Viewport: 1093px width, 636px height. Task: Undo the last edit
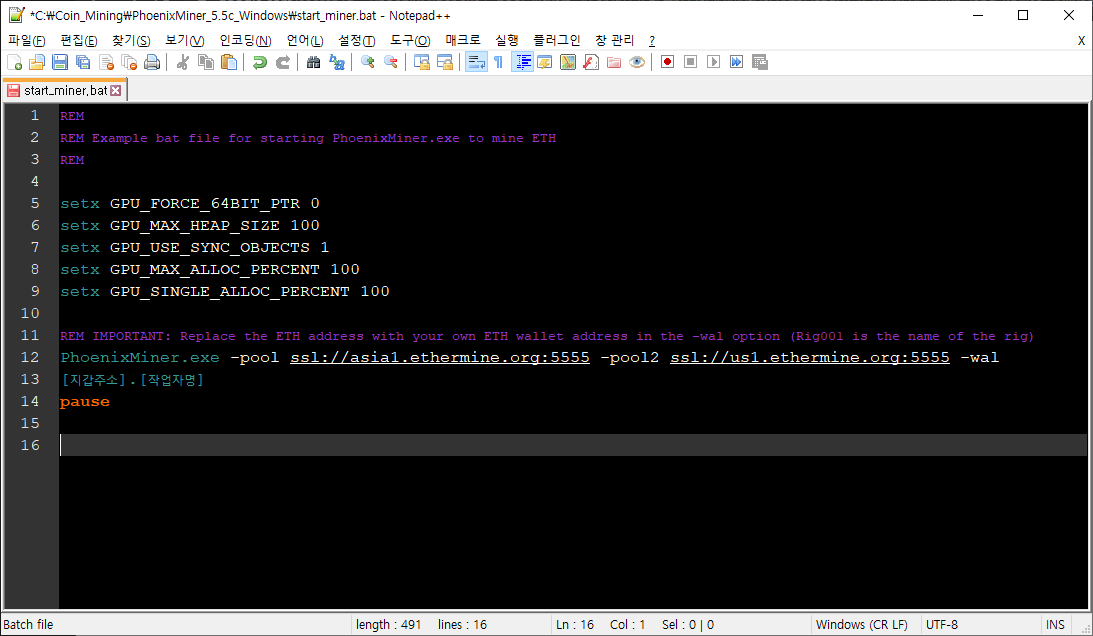[259, 62]
